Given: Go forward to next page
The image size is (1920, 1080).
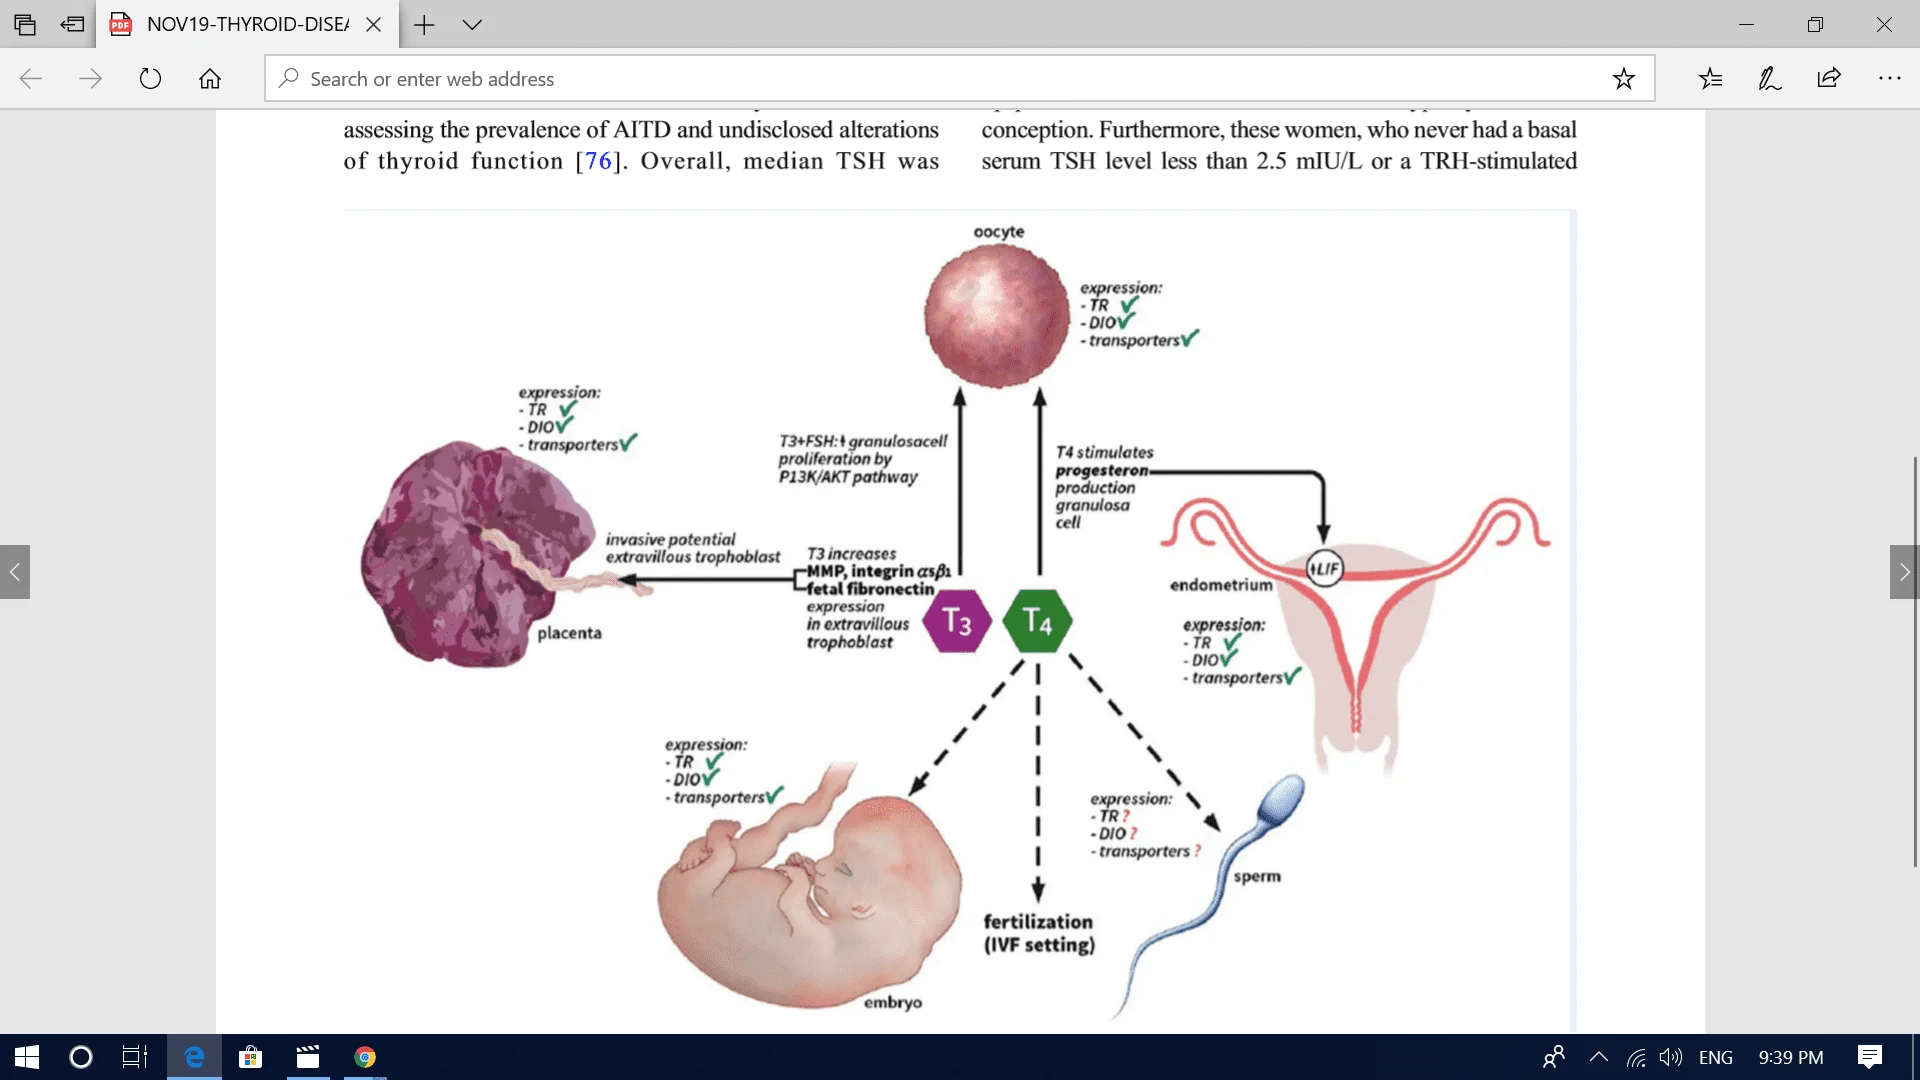Looking at the screenshot, I should click(x=90, y=79).
